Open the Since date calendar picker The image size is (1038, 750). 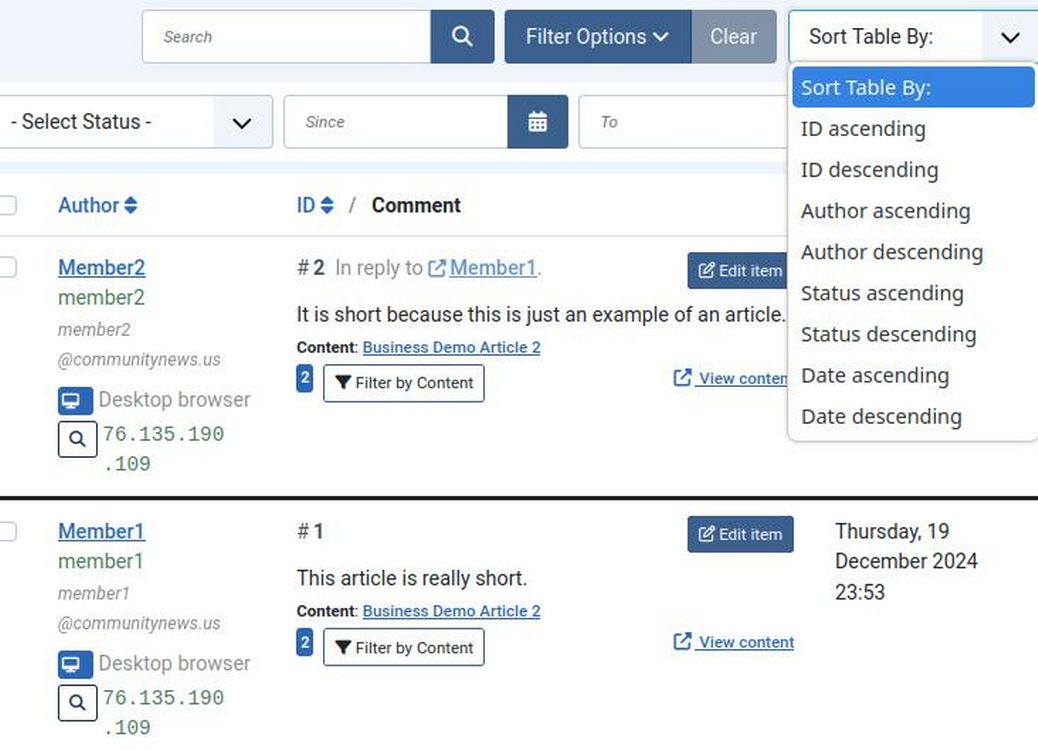pos(538,122)
